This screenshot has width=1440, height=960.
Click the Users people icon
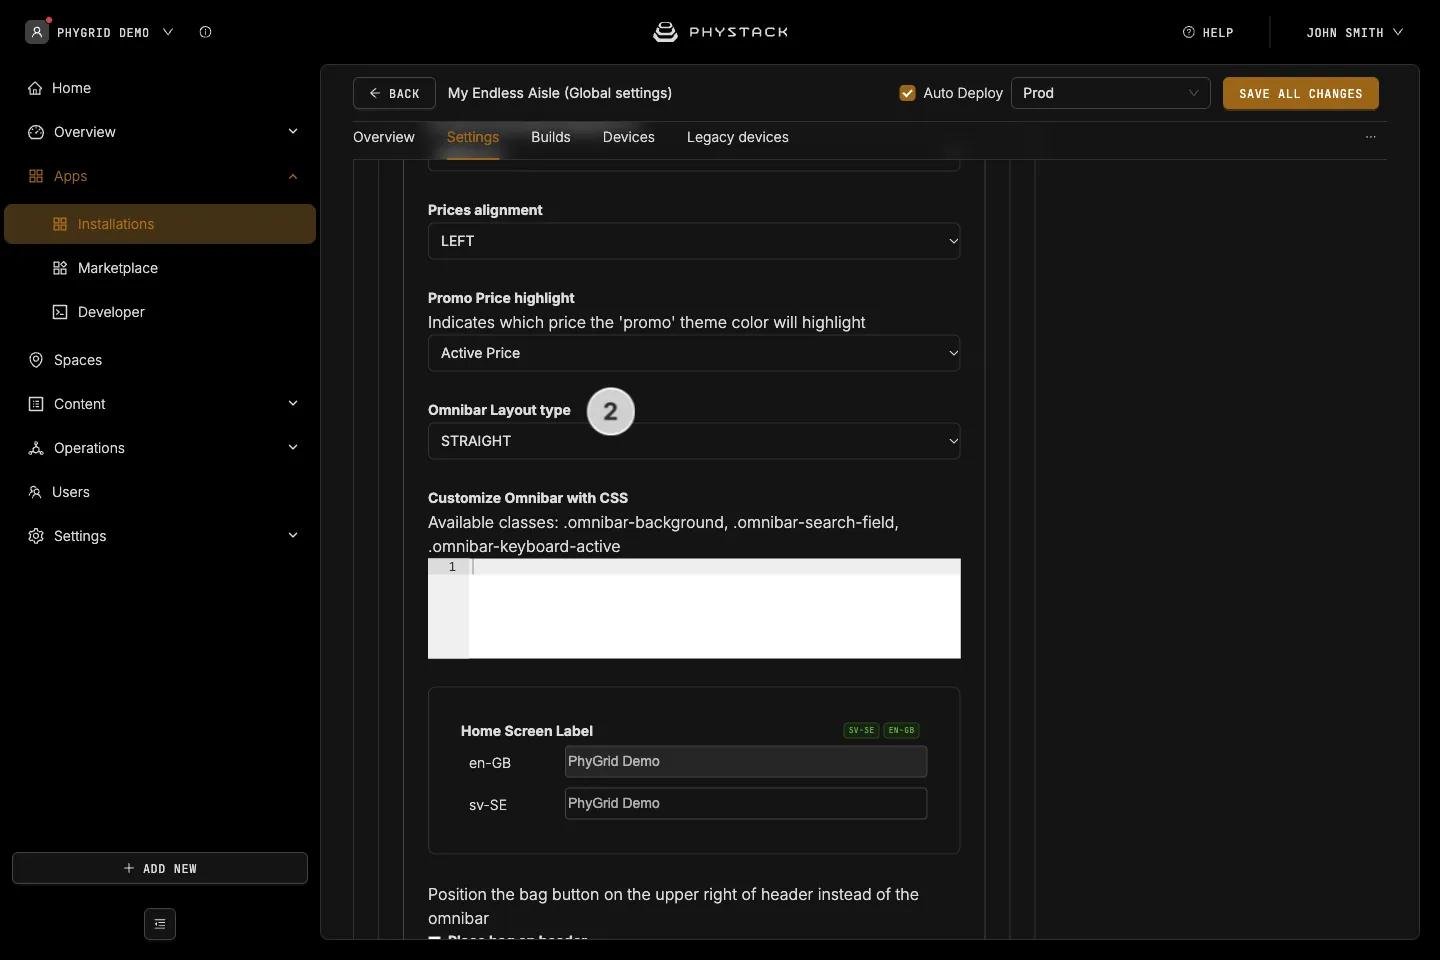pyautogui.click(x=35, y=492)
